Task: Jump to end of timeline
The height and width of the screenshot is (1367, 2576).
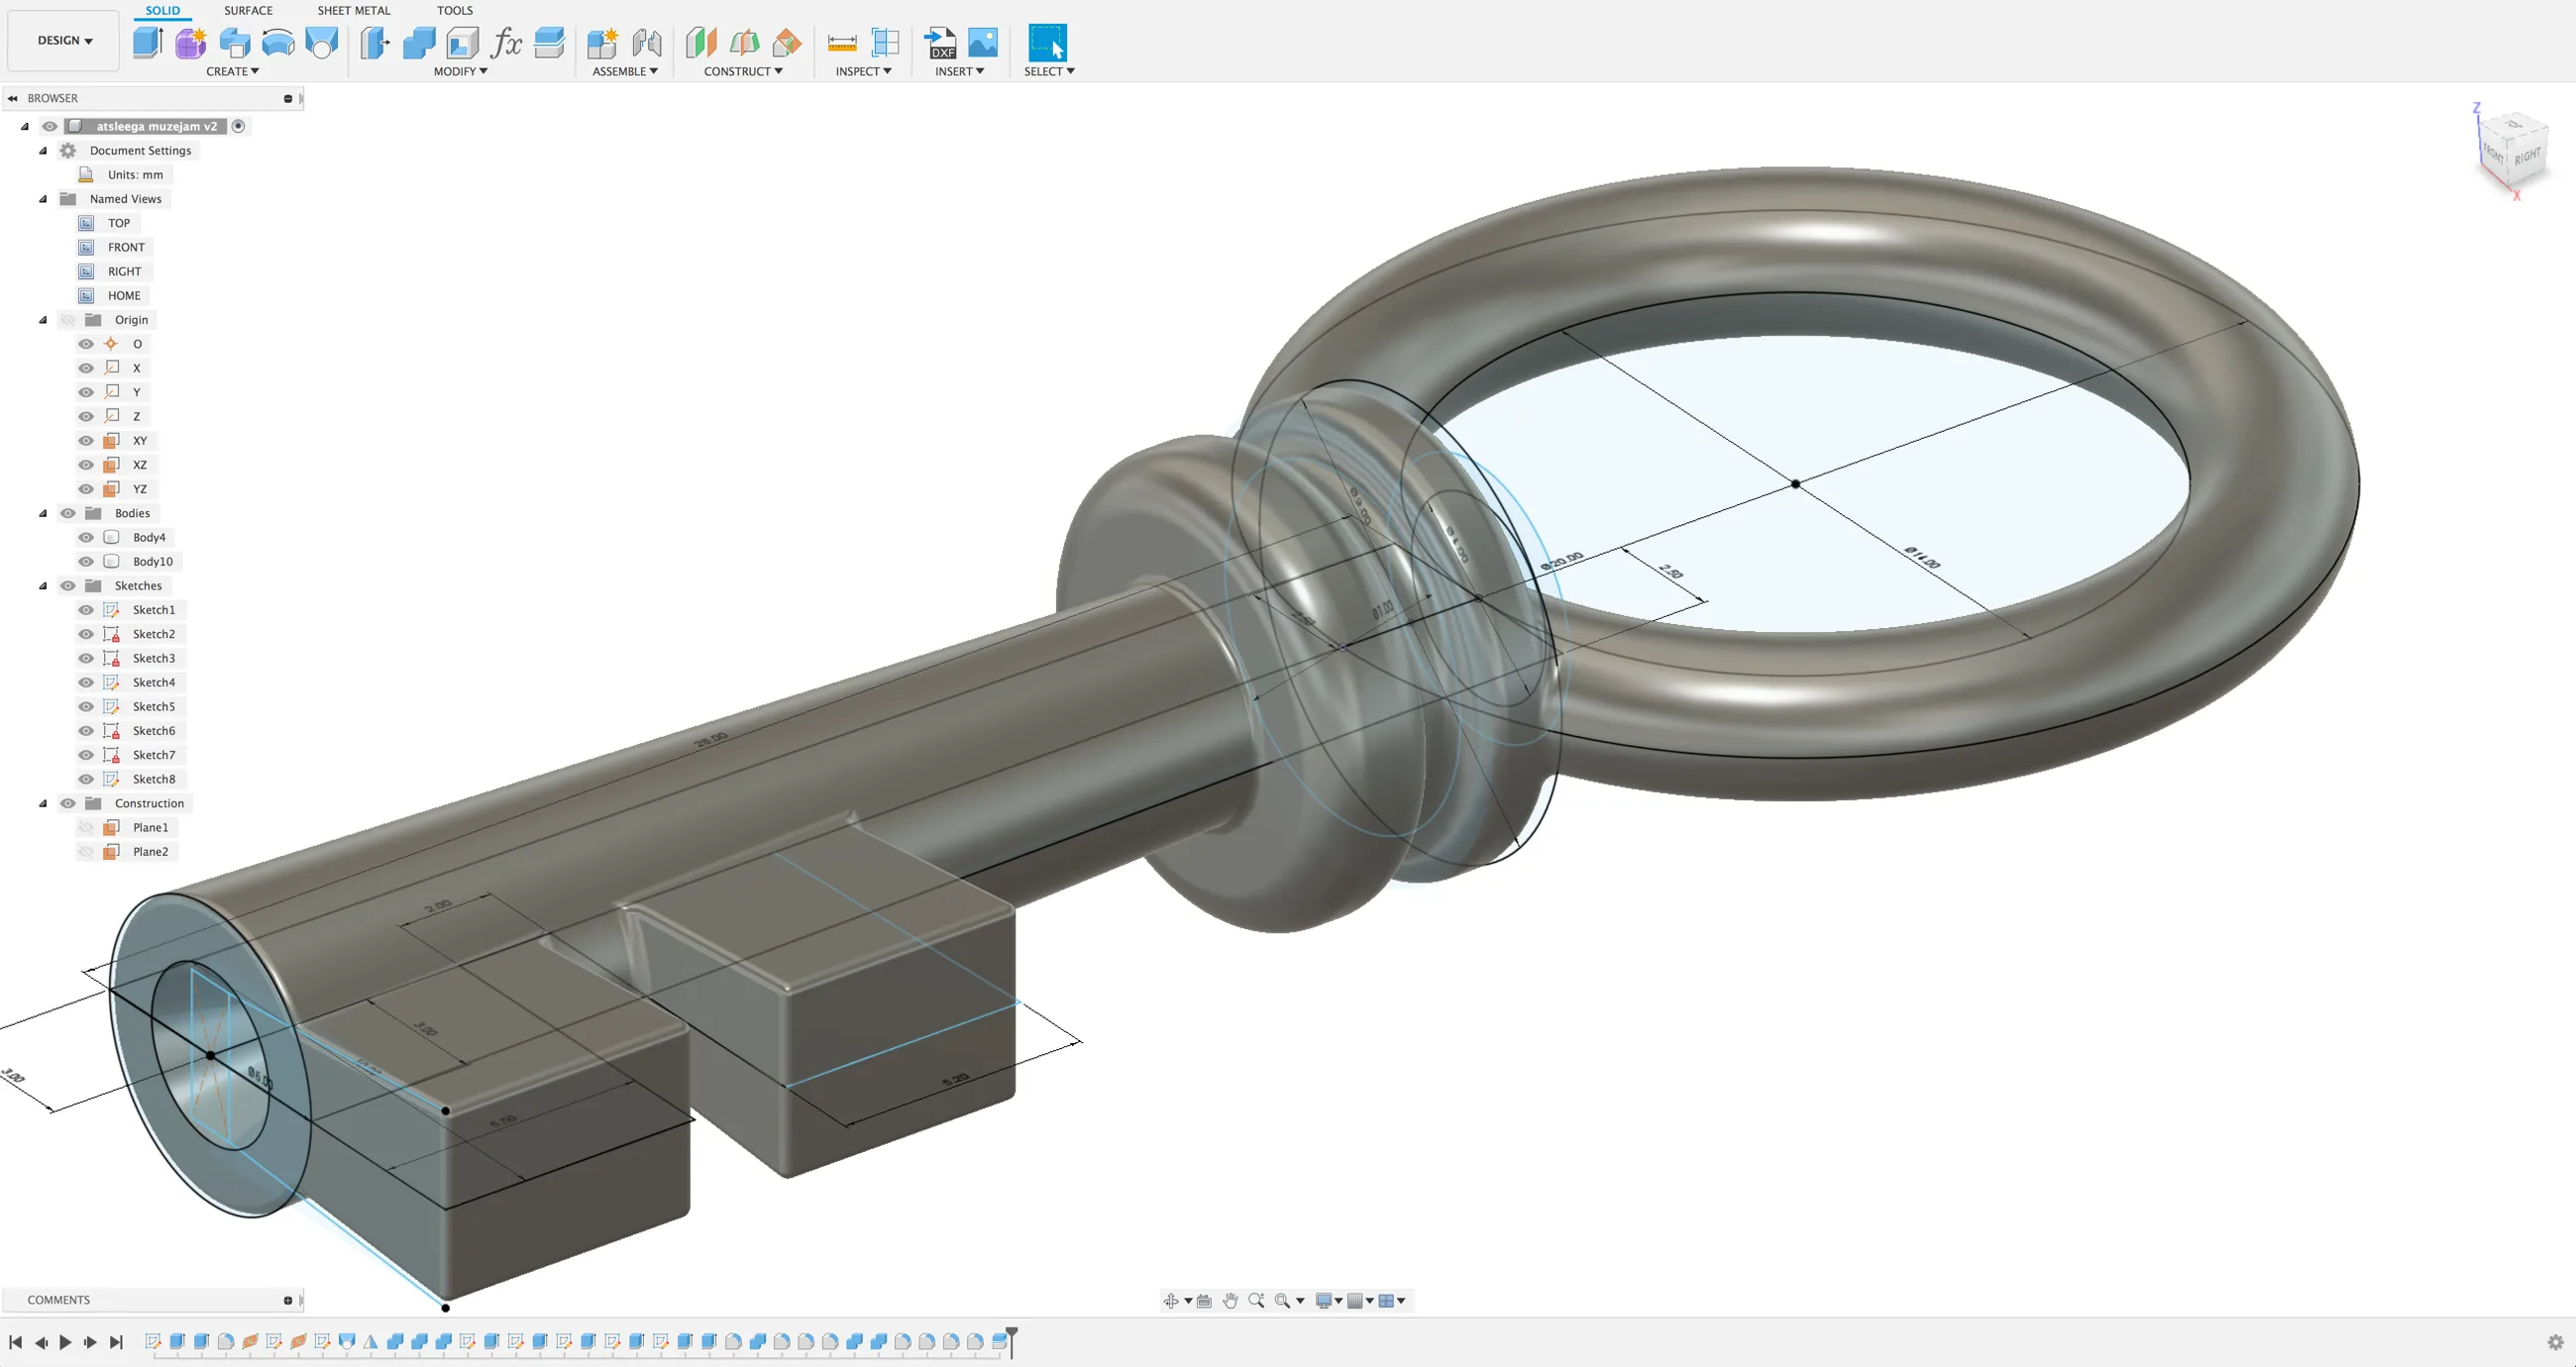Action: click(x=116, y=1342)
